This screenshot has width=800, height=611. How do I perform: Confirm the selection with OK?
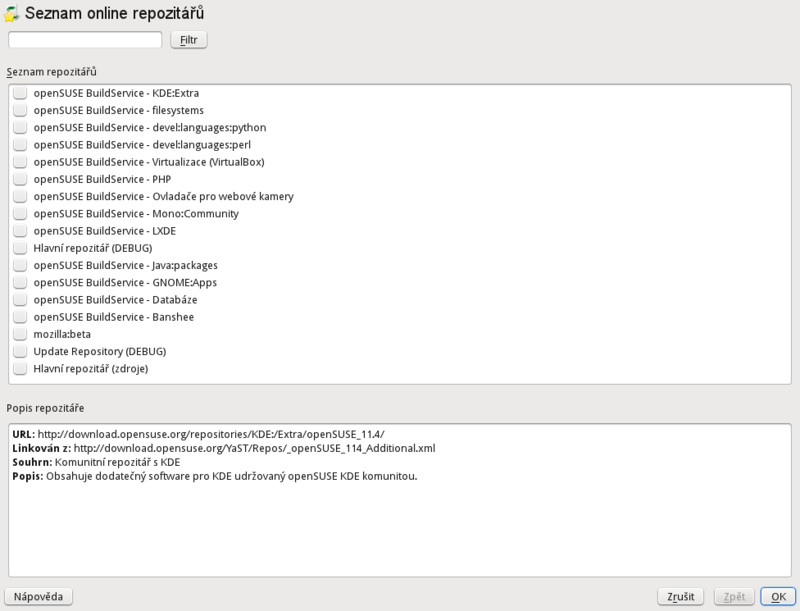(778, 597)
